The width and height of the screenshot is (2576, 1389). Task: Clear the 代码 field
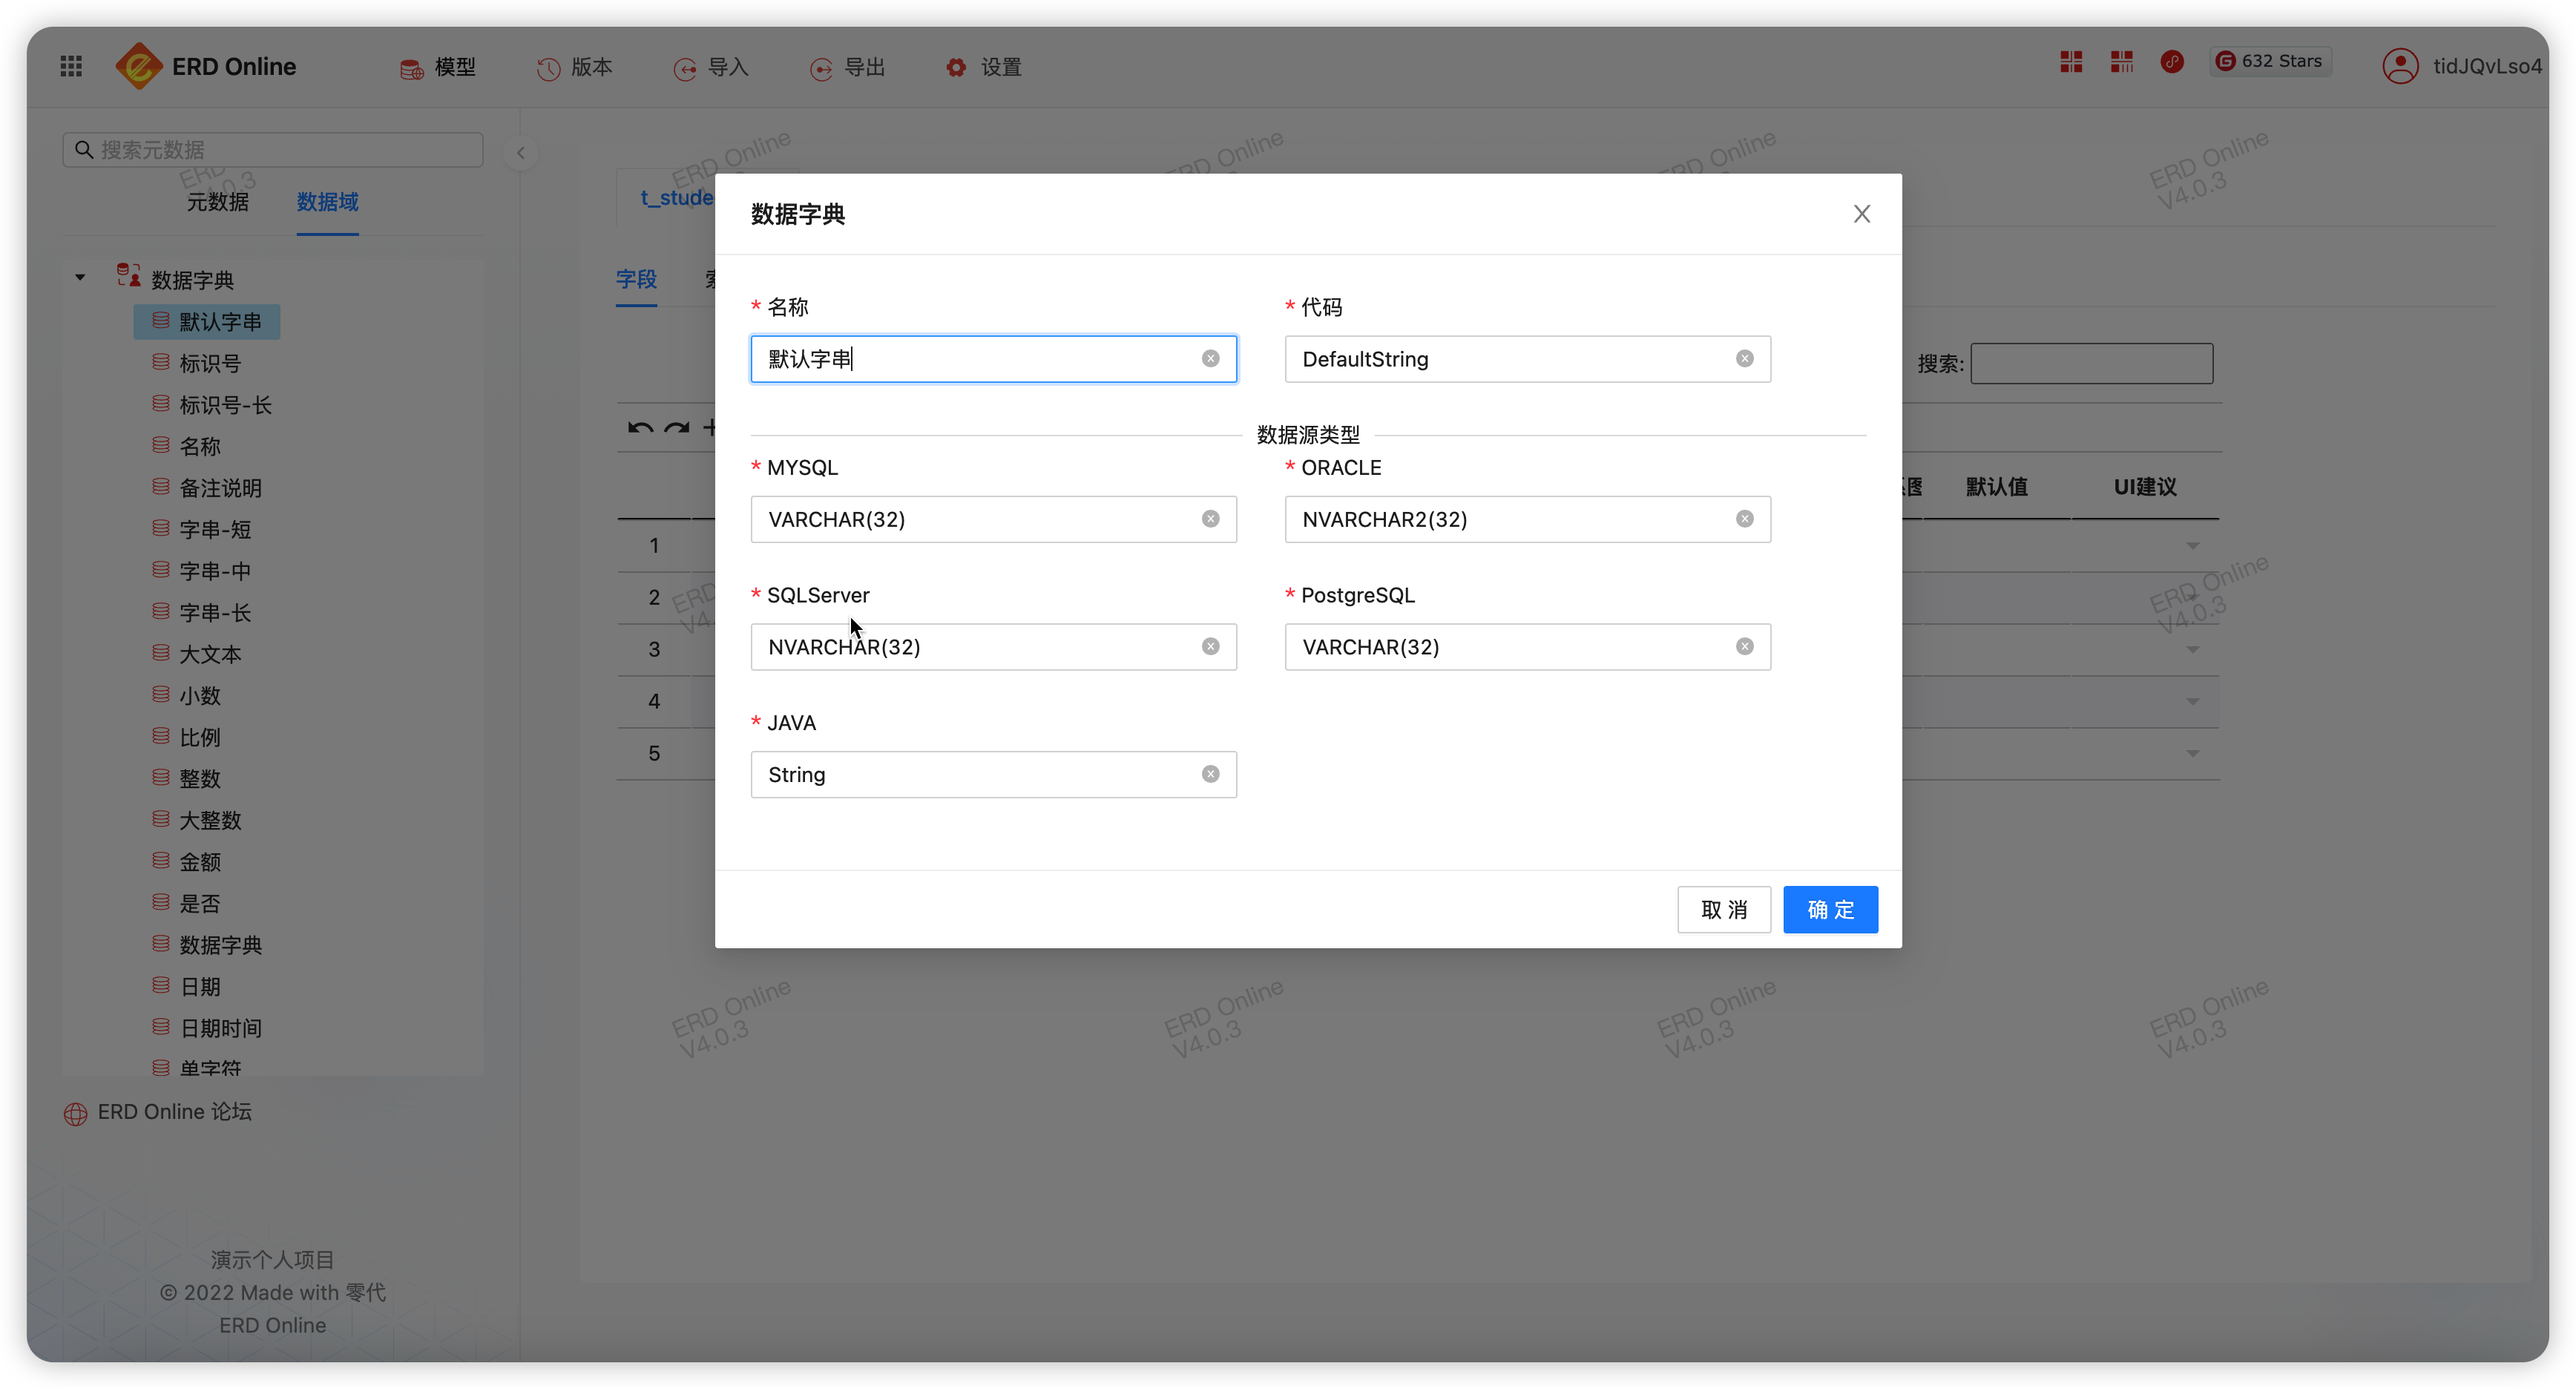click(x=1744, y=359)
